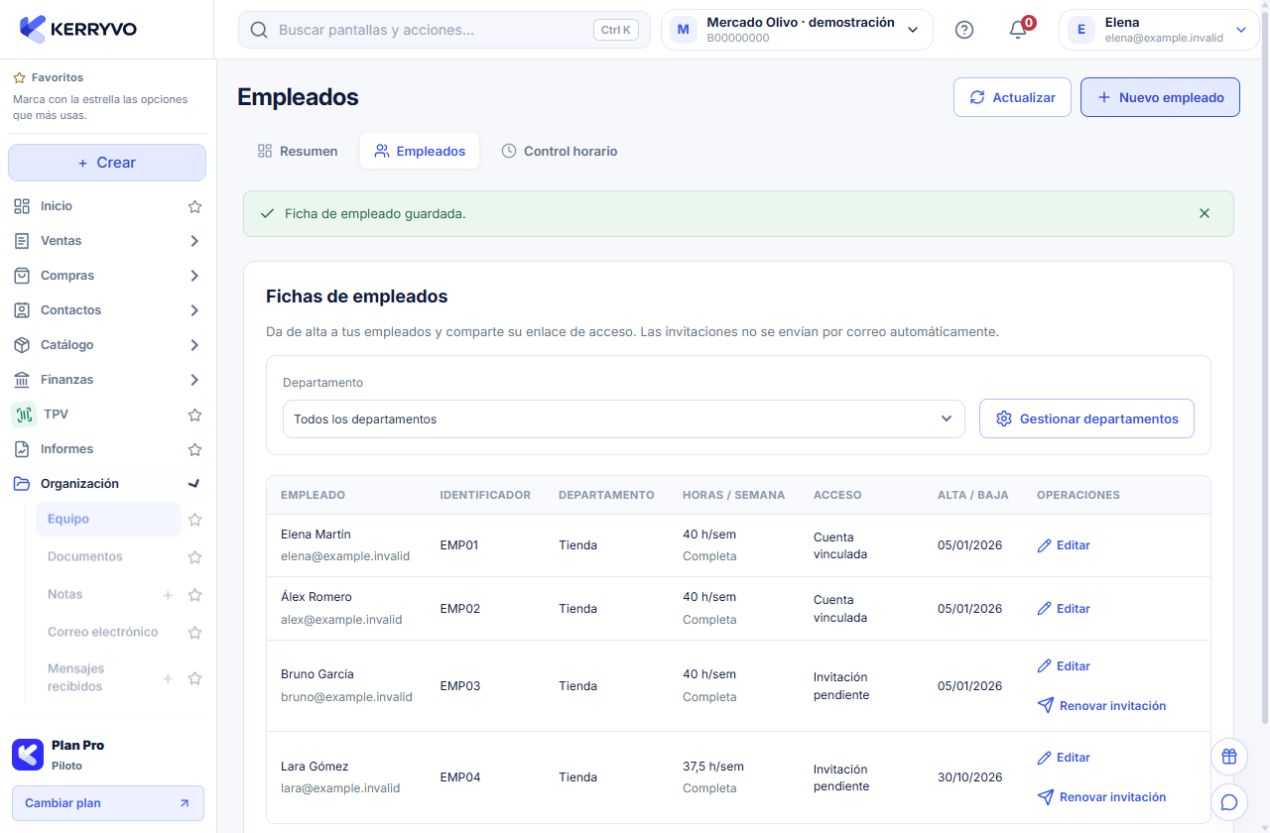1270x833 pixels.
Task: Select the Empleados tab
Action: pyautogui.click(x=419, y=151)
